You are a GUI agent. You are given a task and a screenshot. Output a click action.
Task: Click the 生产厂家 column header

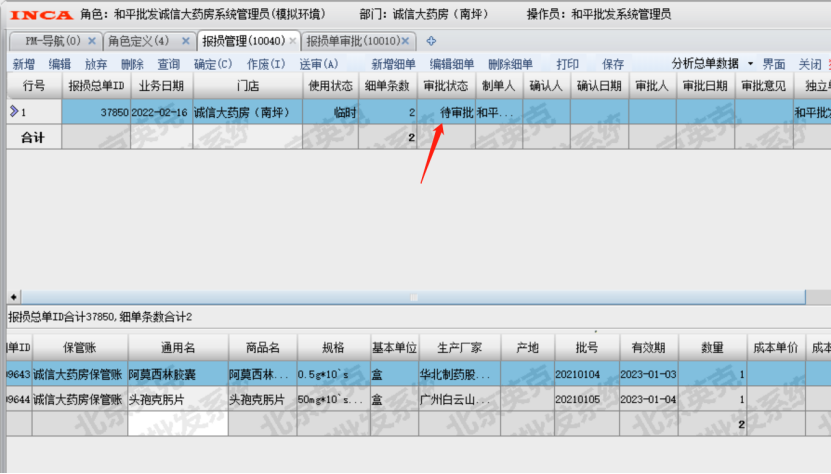point(459,348)
